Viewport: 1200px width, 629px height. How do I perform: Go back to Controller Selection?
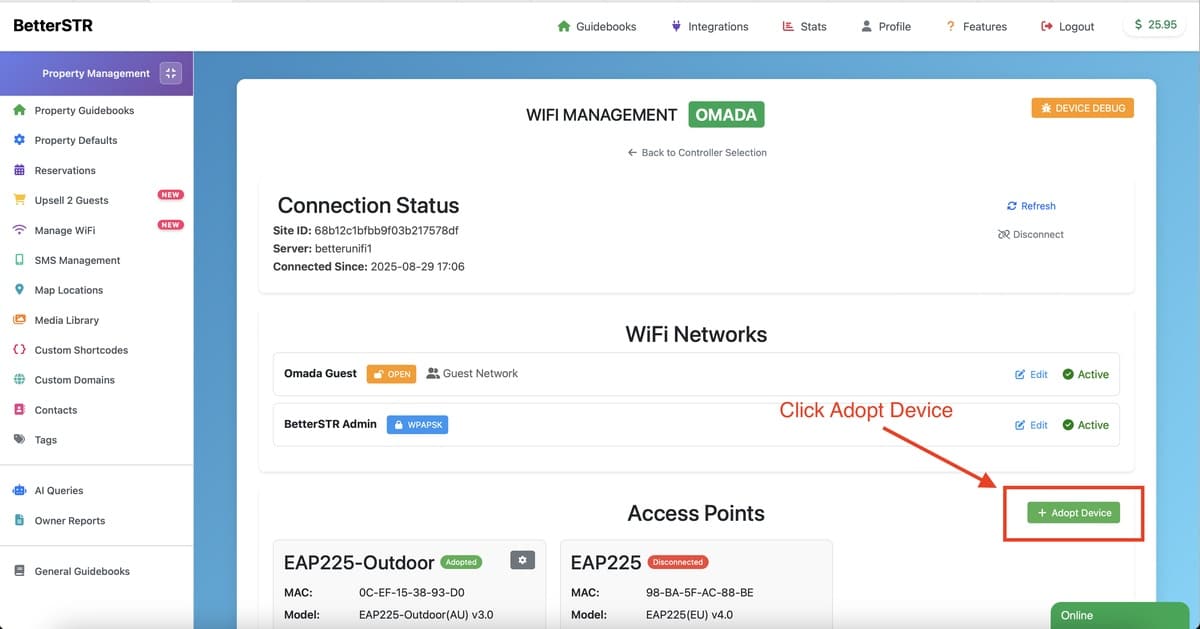pyautogui.click(x=697, y=152)
